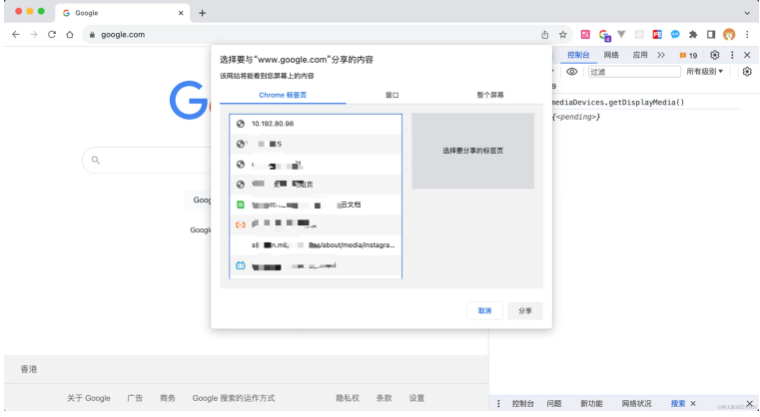Open the 商务 footer link
The image size is (760, 417).
pyautogui.click(x=168, y=398)
